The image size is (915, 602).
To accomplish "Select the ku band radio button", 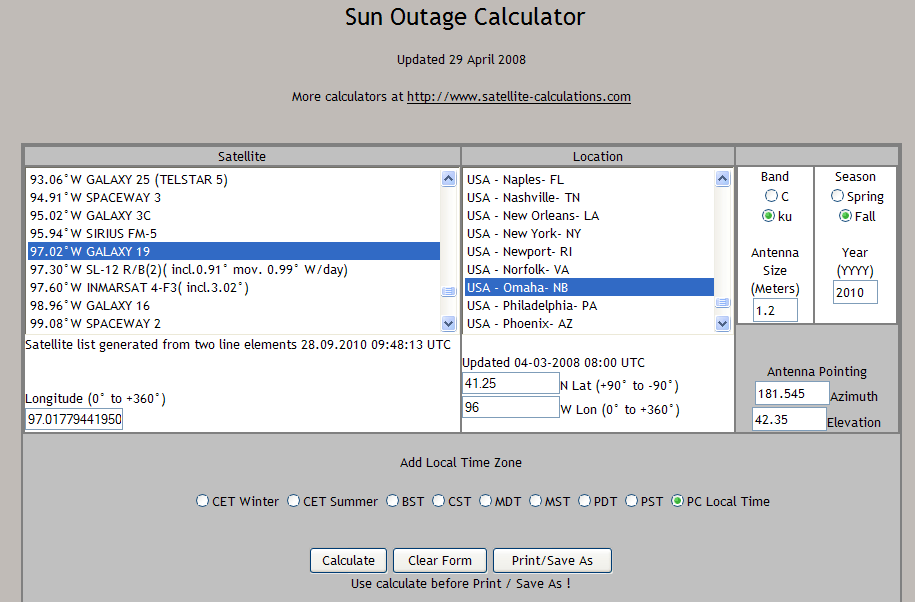I will coord(769,216).
